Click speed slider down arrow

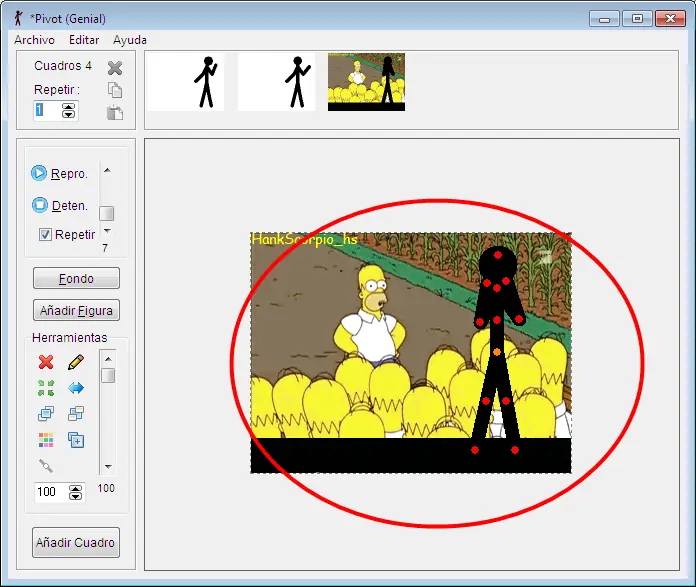click(x=107, y=231)
